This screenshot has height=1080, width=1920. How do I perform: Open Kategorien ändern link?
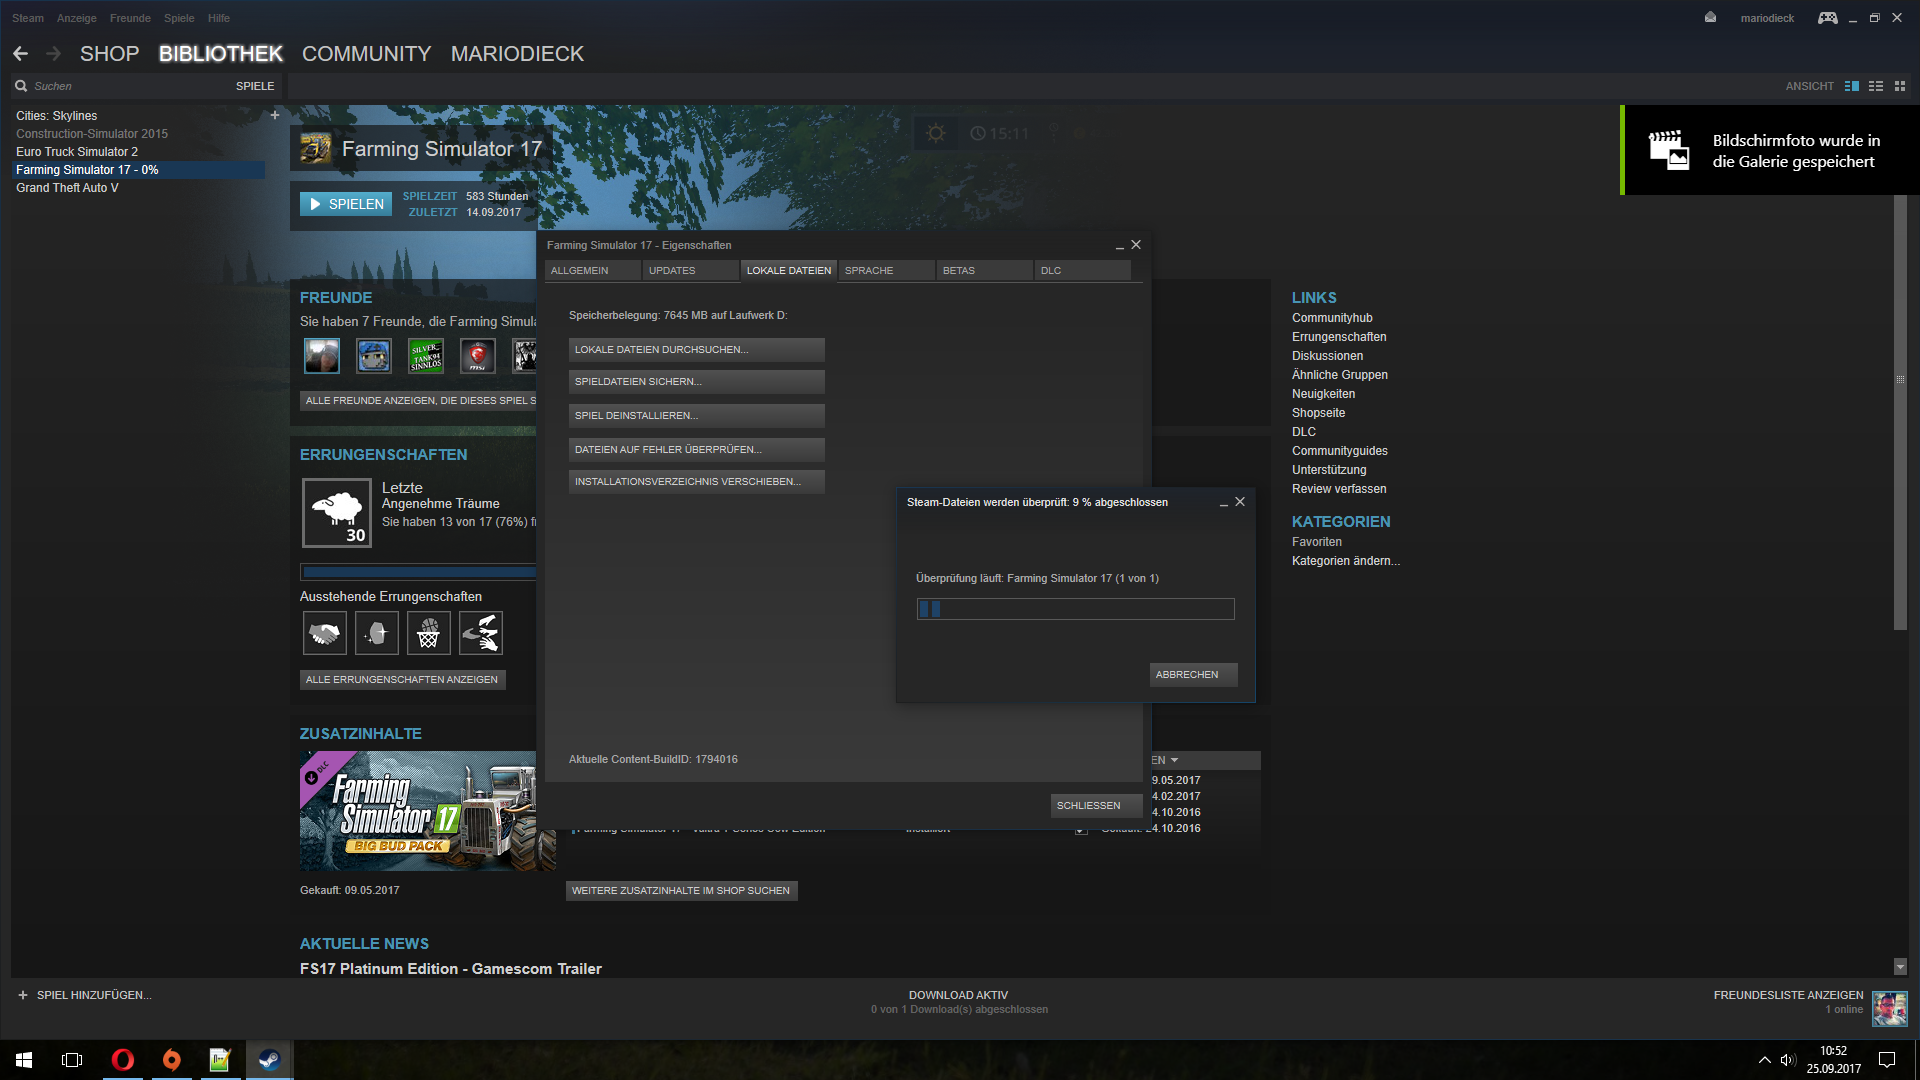tap(1346, 561)
